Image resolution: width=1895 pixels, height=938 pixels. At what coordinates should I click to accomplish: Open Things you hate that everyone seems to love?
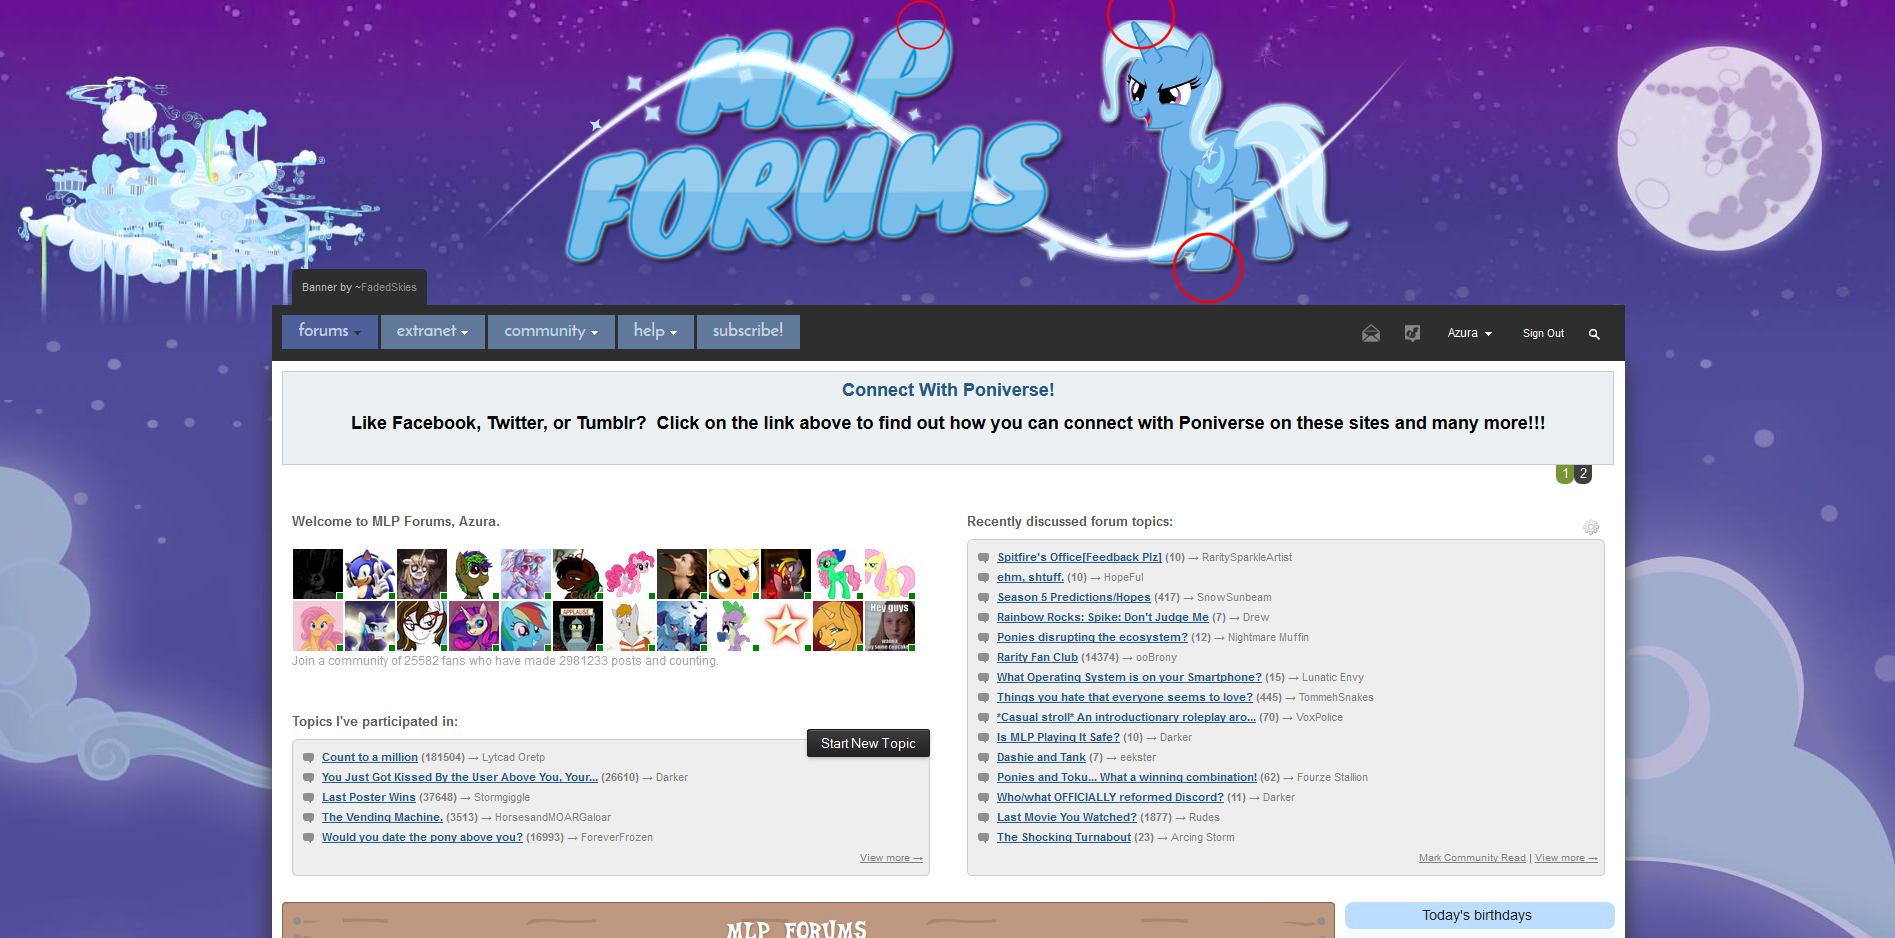pyautogui.click(x=1125, y=698)
